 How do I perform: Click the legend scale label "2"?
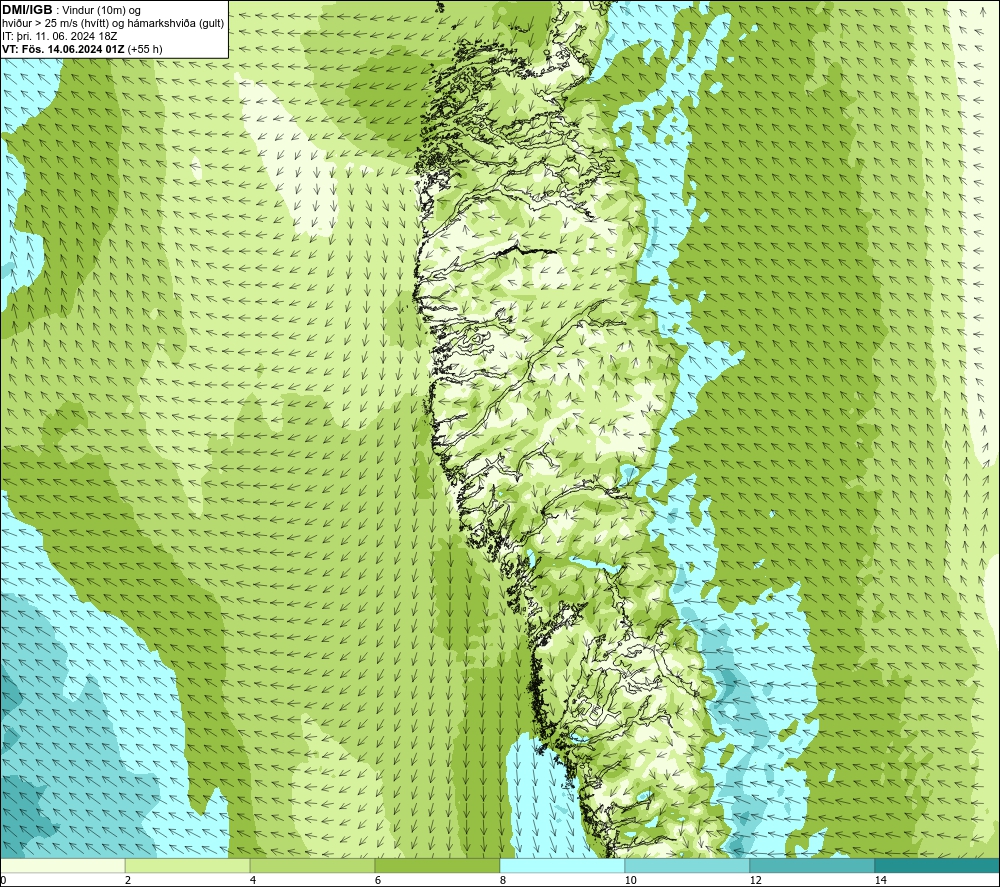(128, 880)
